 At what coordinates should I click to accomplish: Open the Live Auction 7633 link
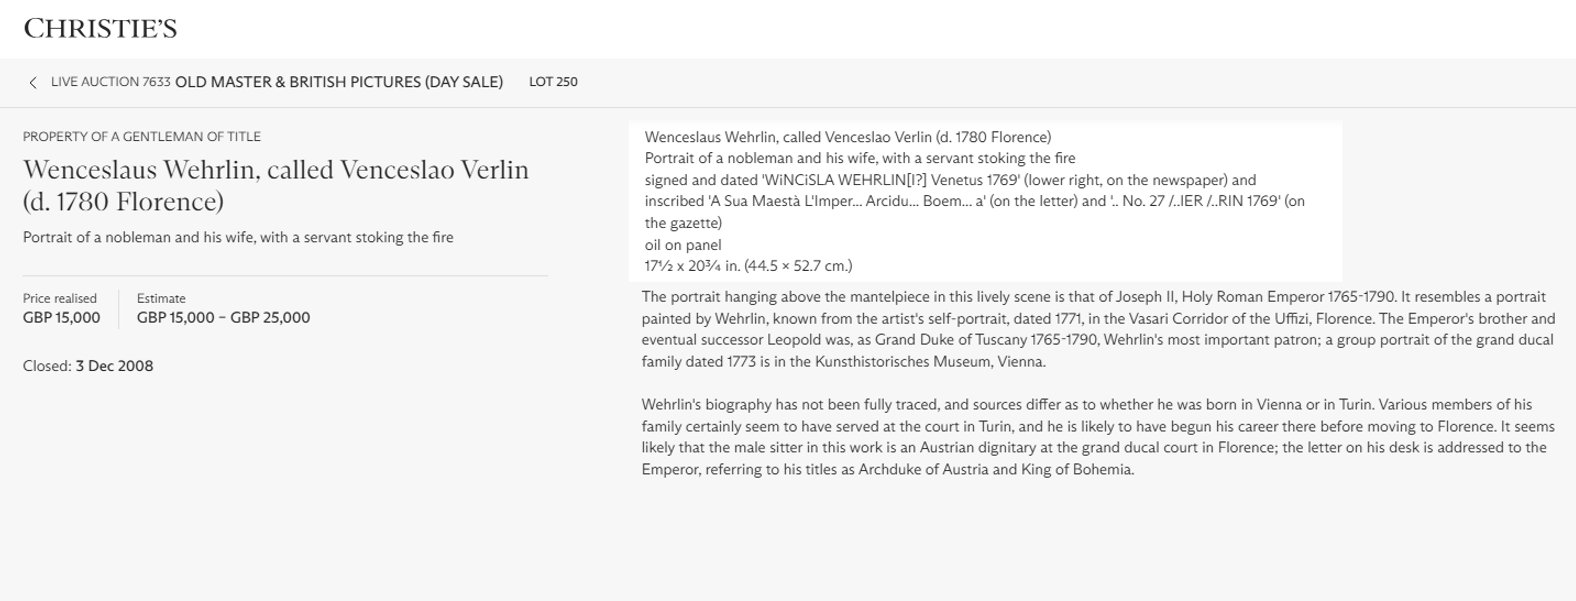110,82
